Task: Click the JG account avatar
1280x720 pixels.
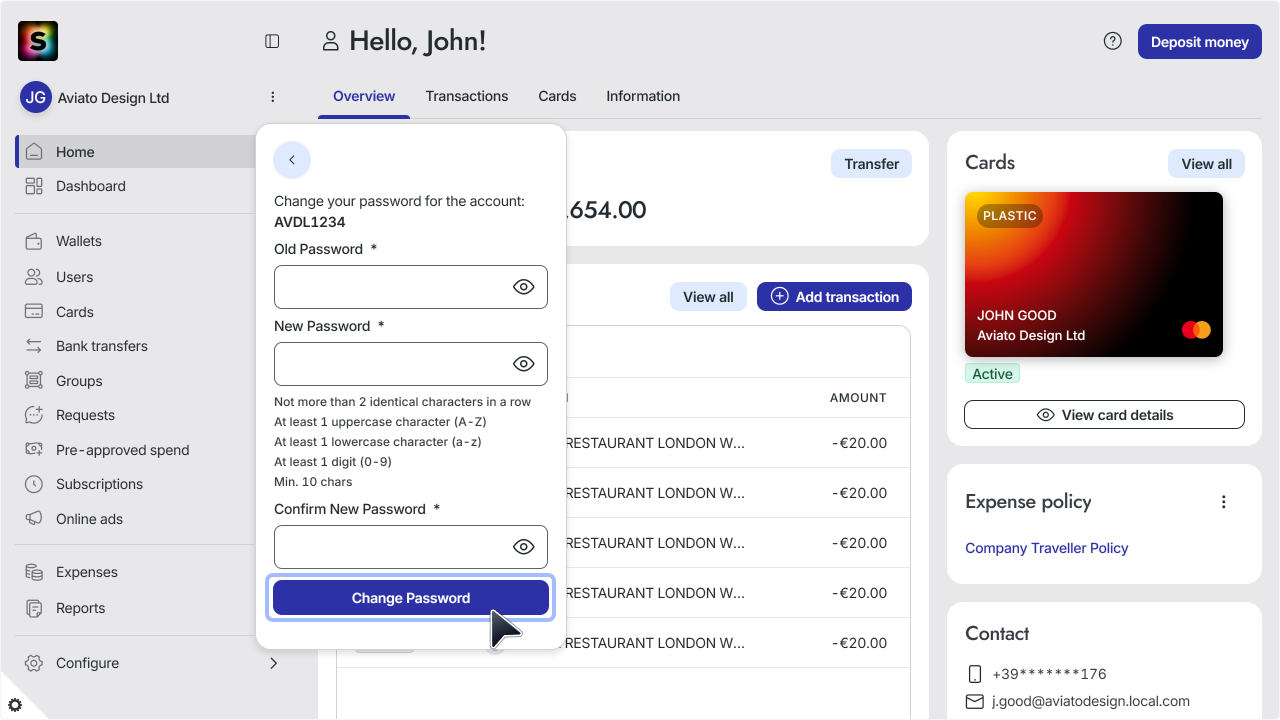Action: (x=36, y=97)
